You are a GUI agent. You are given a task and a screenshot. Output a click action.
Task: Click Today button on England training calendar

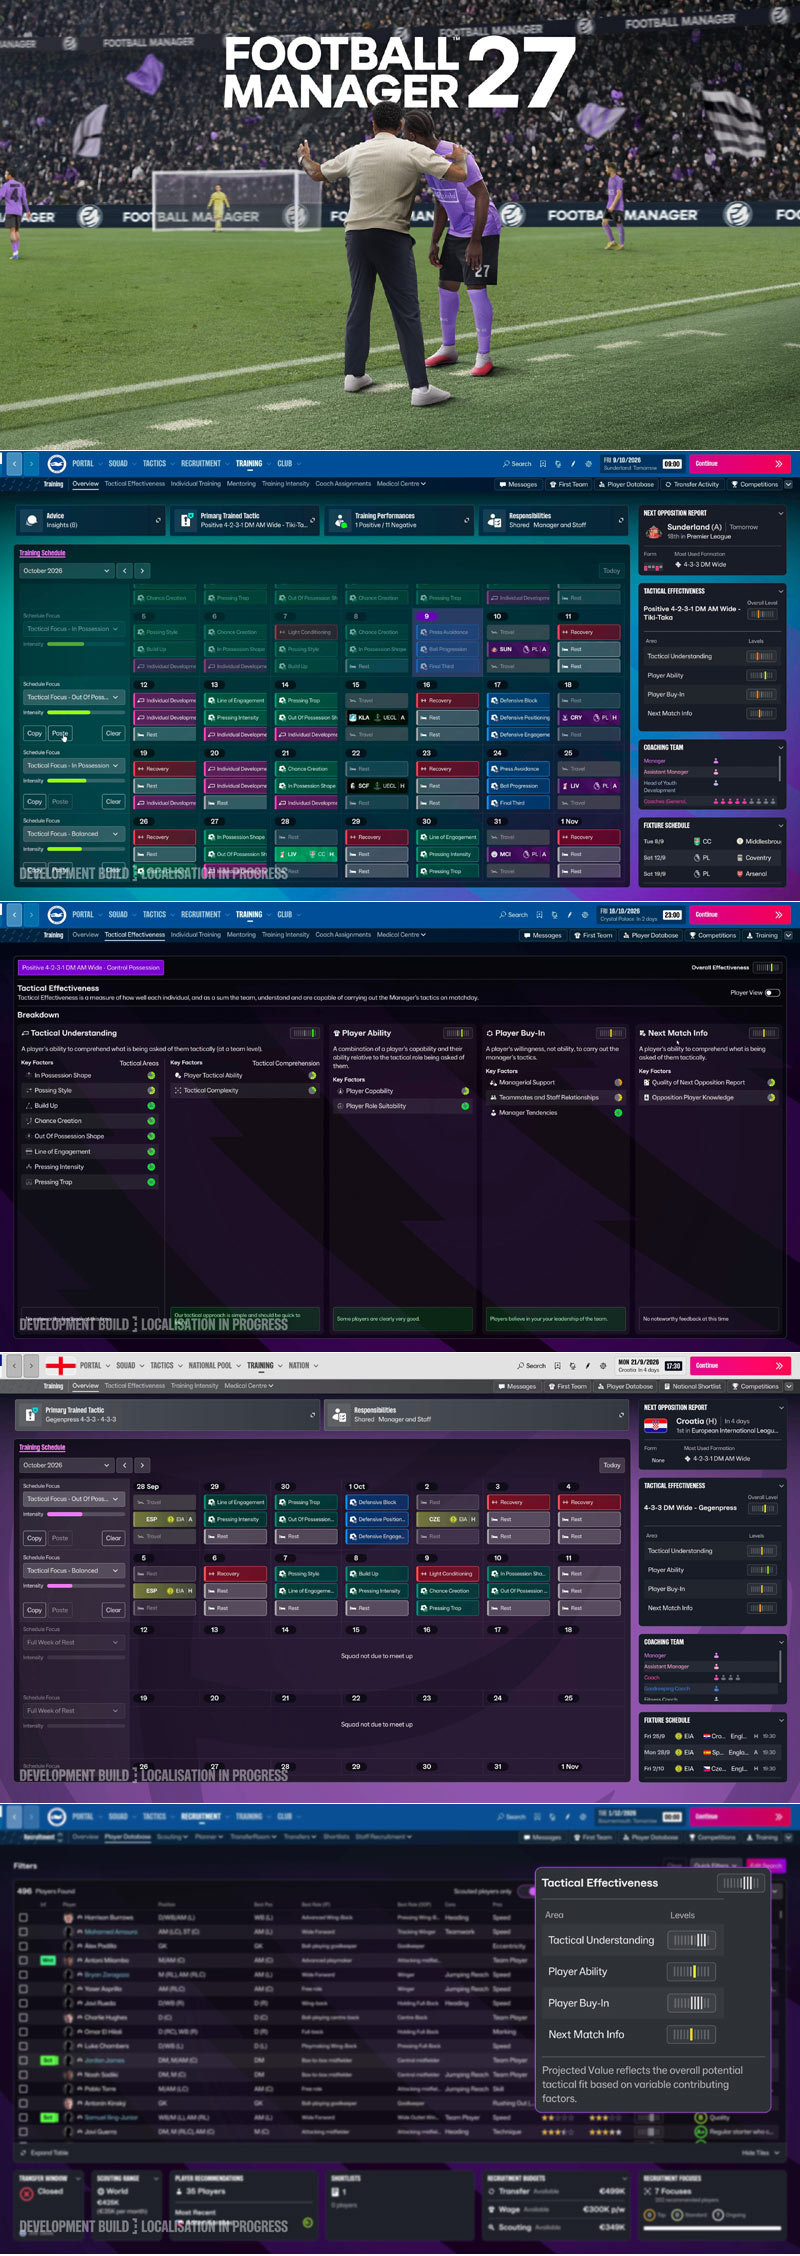coord(612,1464)
